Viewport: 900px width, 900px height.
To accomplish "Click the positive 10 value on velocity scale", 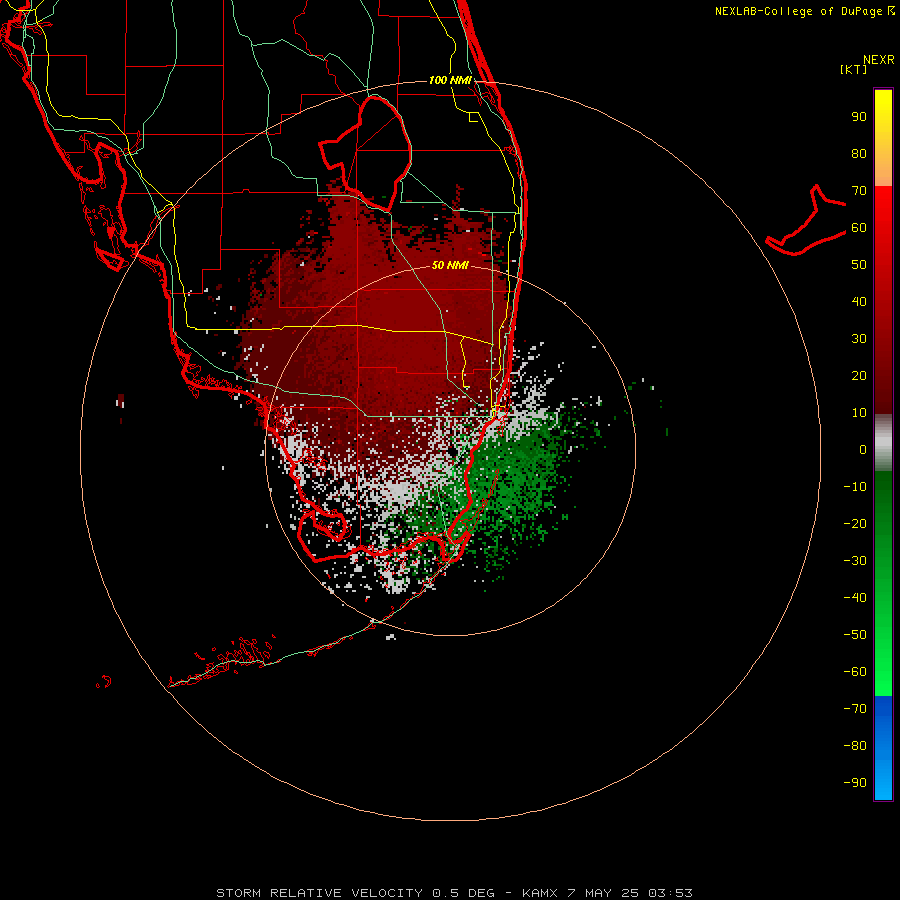I will pyautogui.click(x=859, y=413).
